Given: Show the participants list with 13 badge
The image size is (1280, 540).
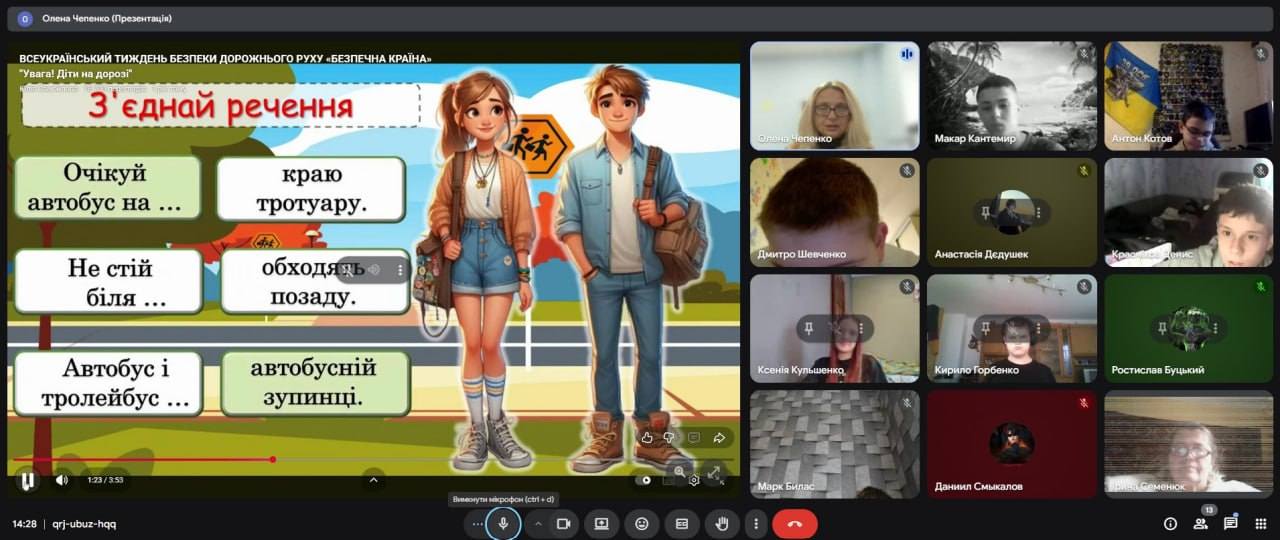Looking at the screenshot, I should [1200, 523].
